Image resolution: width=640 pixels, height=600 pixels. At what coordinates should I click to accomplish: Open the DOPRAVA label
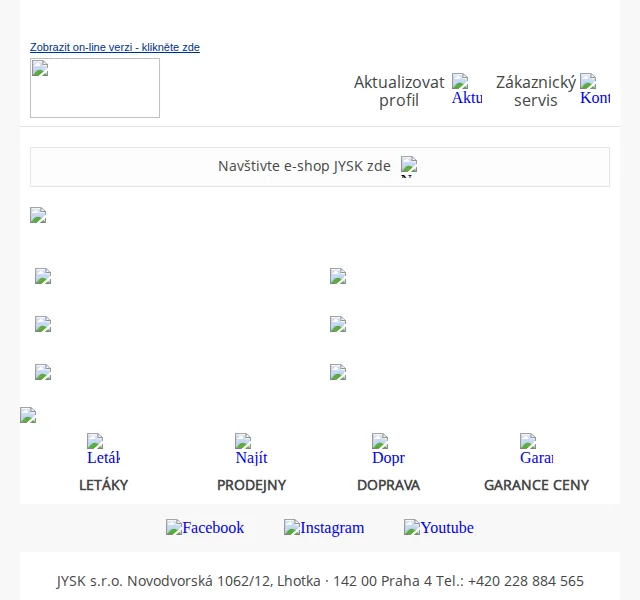pyautogui.click(x=388, y=485)
